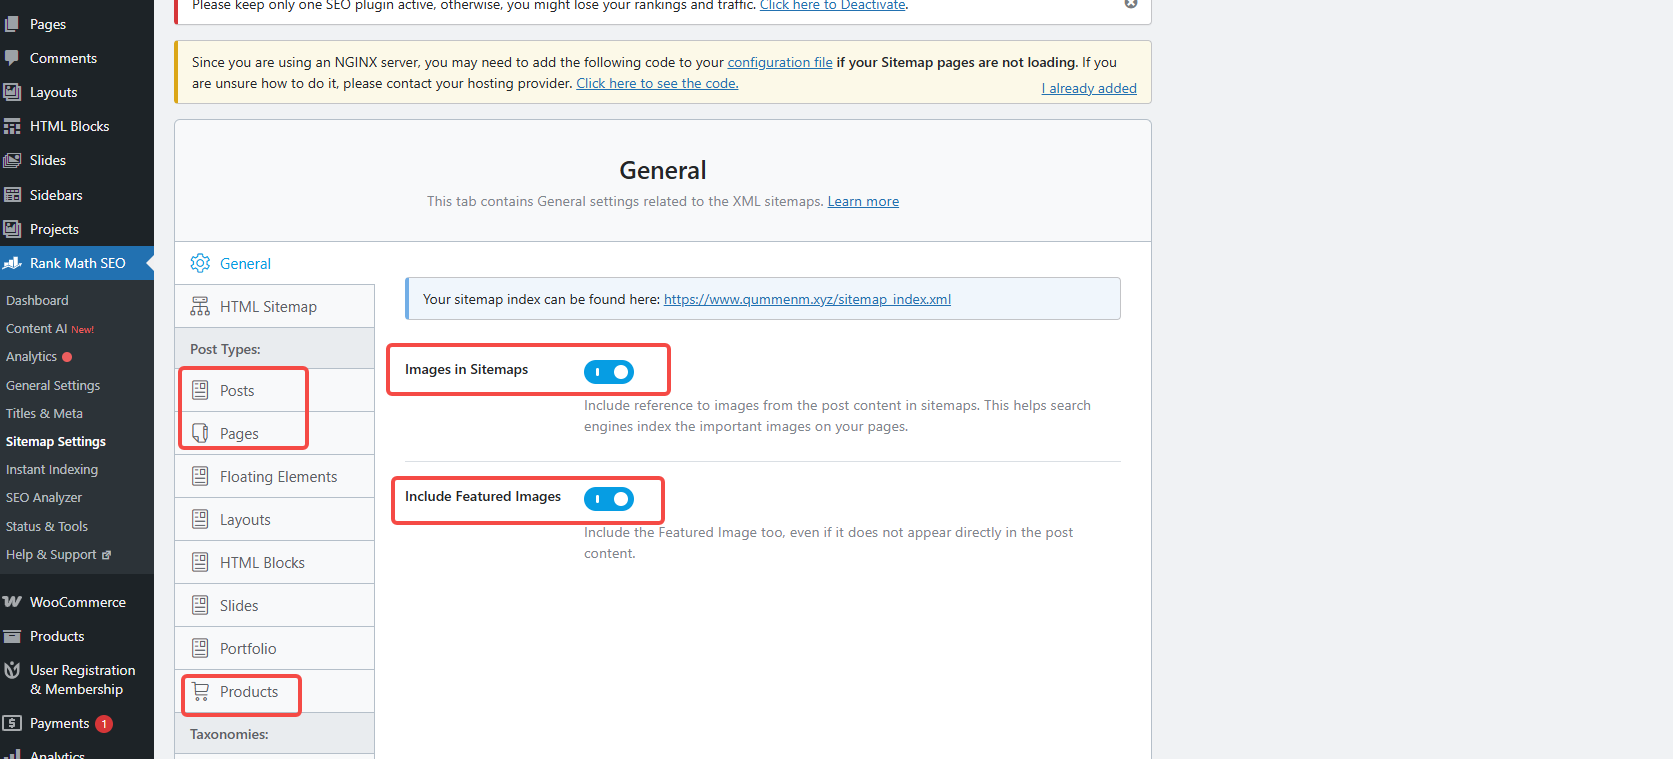Toggle Images in Sitemaps switch
The height and width of the screenshot is (759, 1673).
[609, 372]
